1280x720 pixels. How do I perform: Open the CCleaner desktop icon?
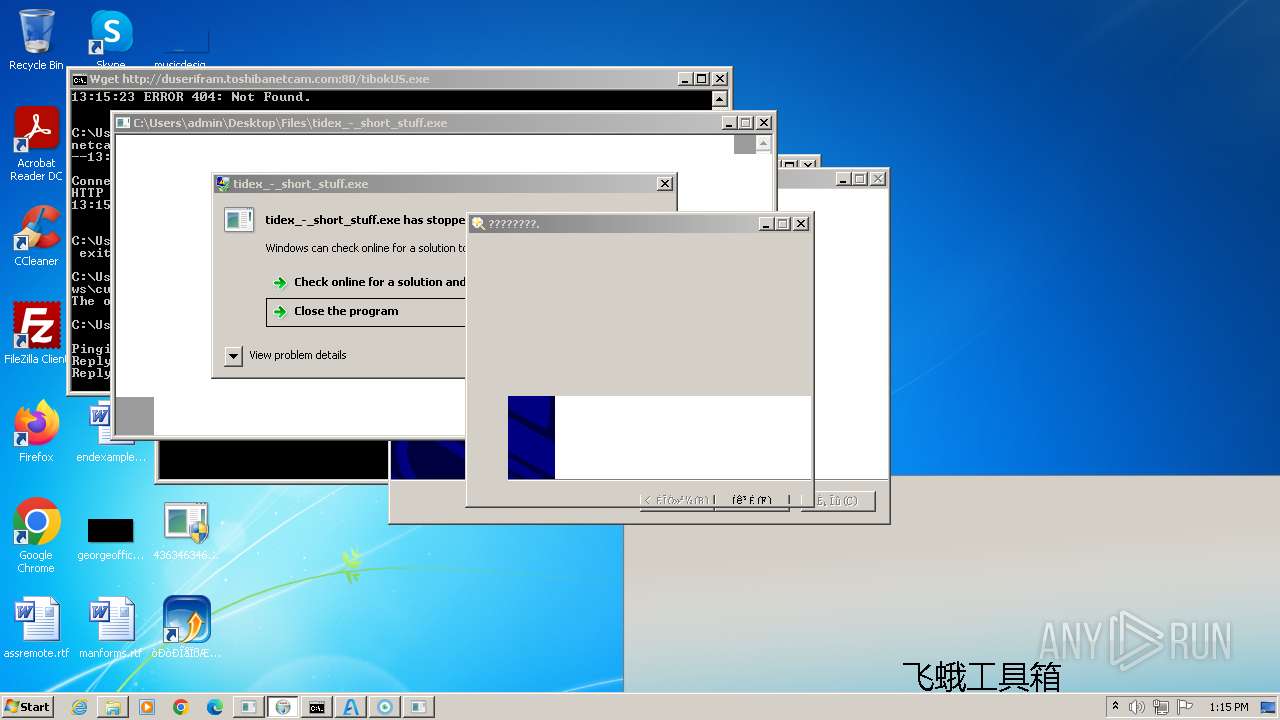(36, 236)
